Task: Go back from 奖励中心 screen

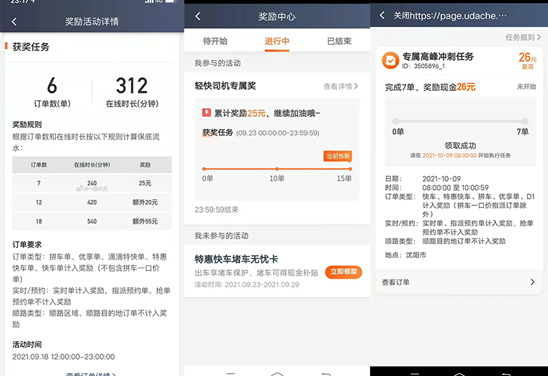Action: (198, 16)
